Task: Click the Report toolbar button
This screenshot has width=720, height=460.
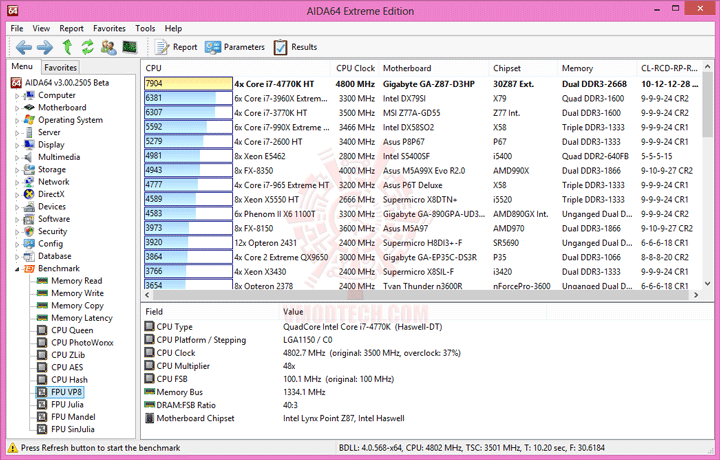Action: (176, 47)
